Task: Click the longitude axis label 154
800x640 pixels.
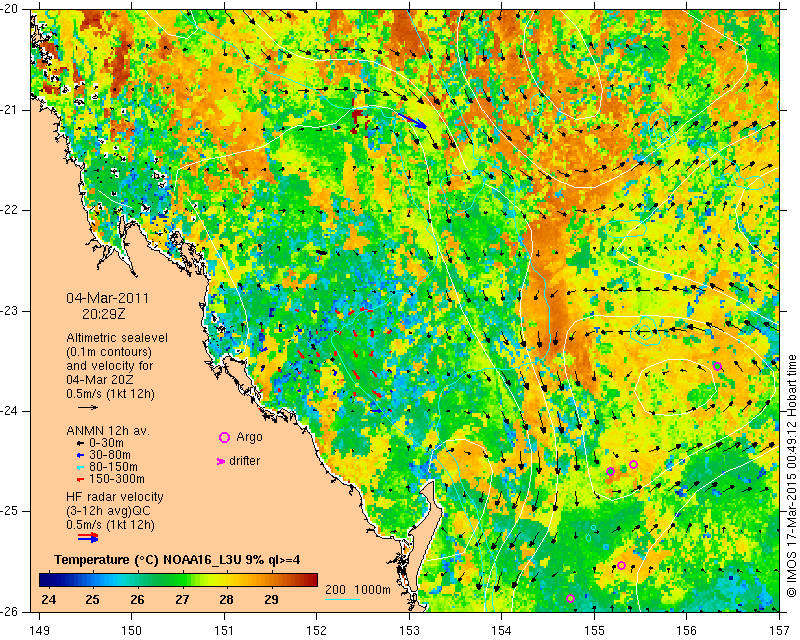Action: (502, 631)
